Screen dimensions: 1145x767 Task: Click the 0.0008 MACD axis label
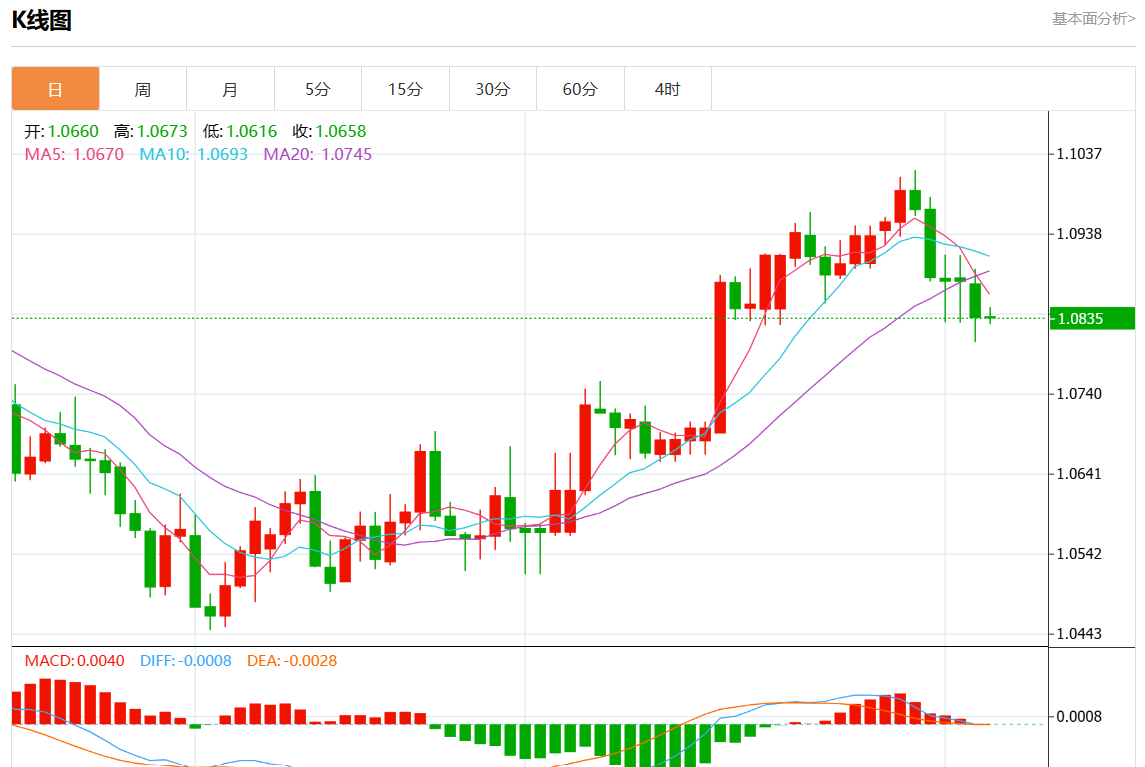[1079, 717]
